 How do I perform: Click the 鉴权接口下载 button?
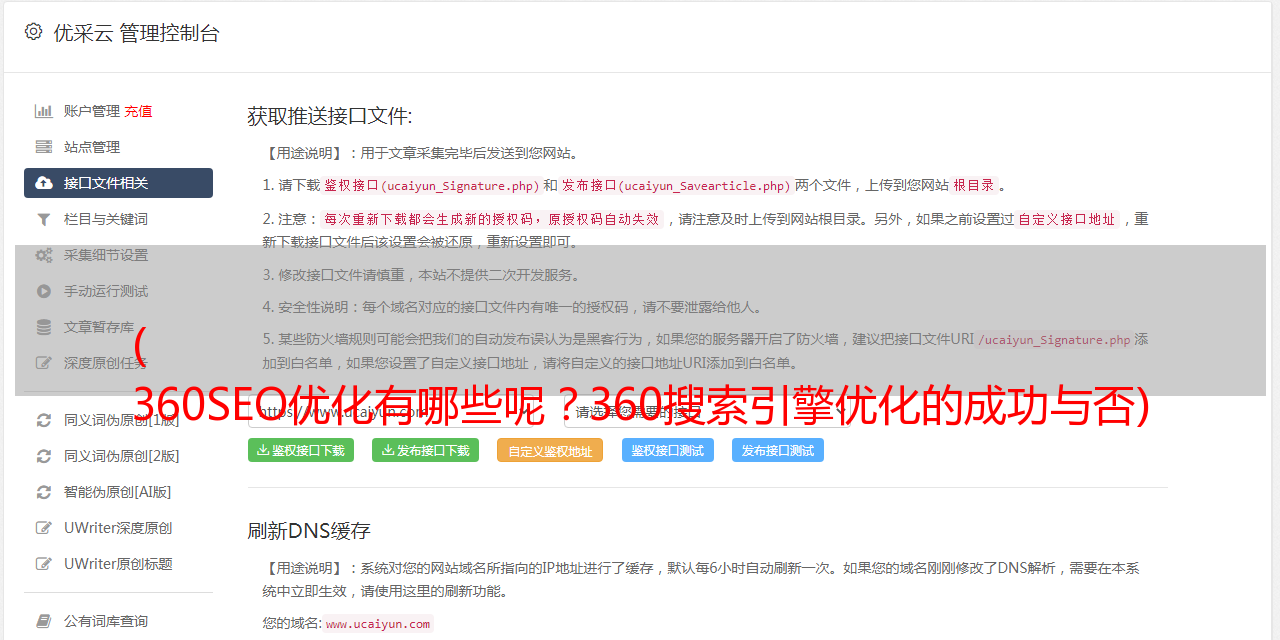coord(301,450)
